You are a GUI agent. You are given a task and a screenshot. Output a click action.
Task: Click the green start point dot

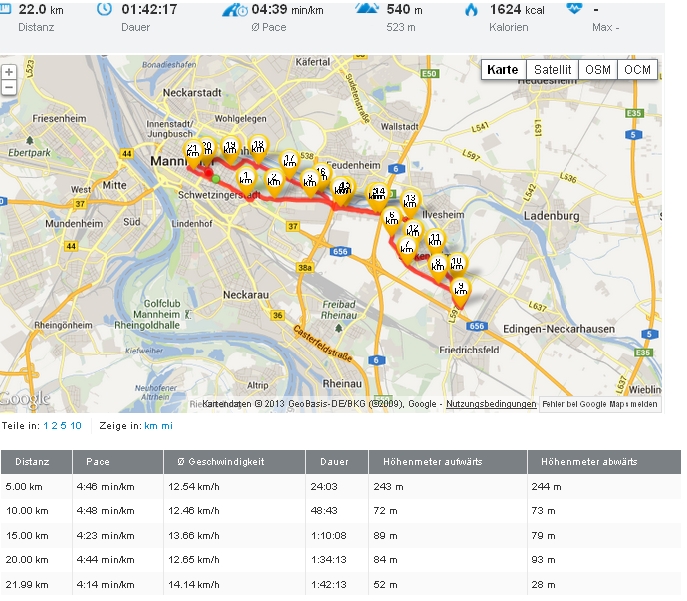[x=215, y=178]
